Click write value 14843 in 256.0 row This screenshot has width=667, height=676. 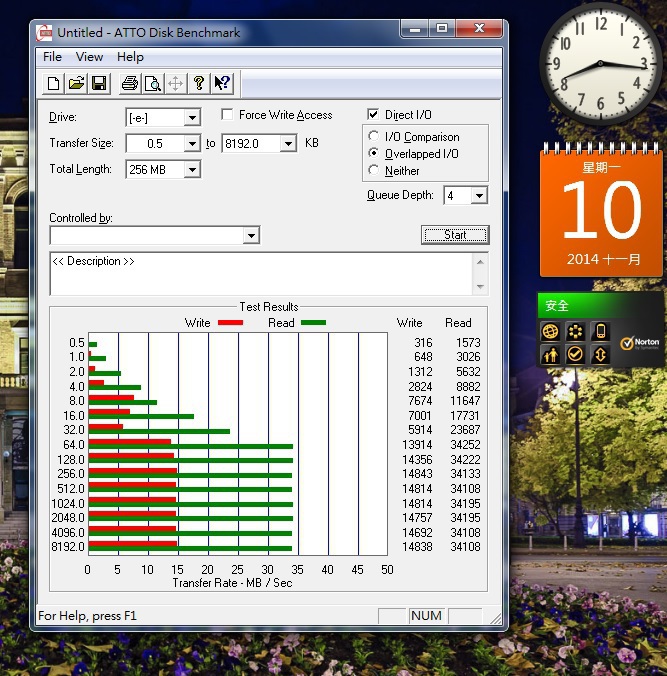[x=417, y=474]
